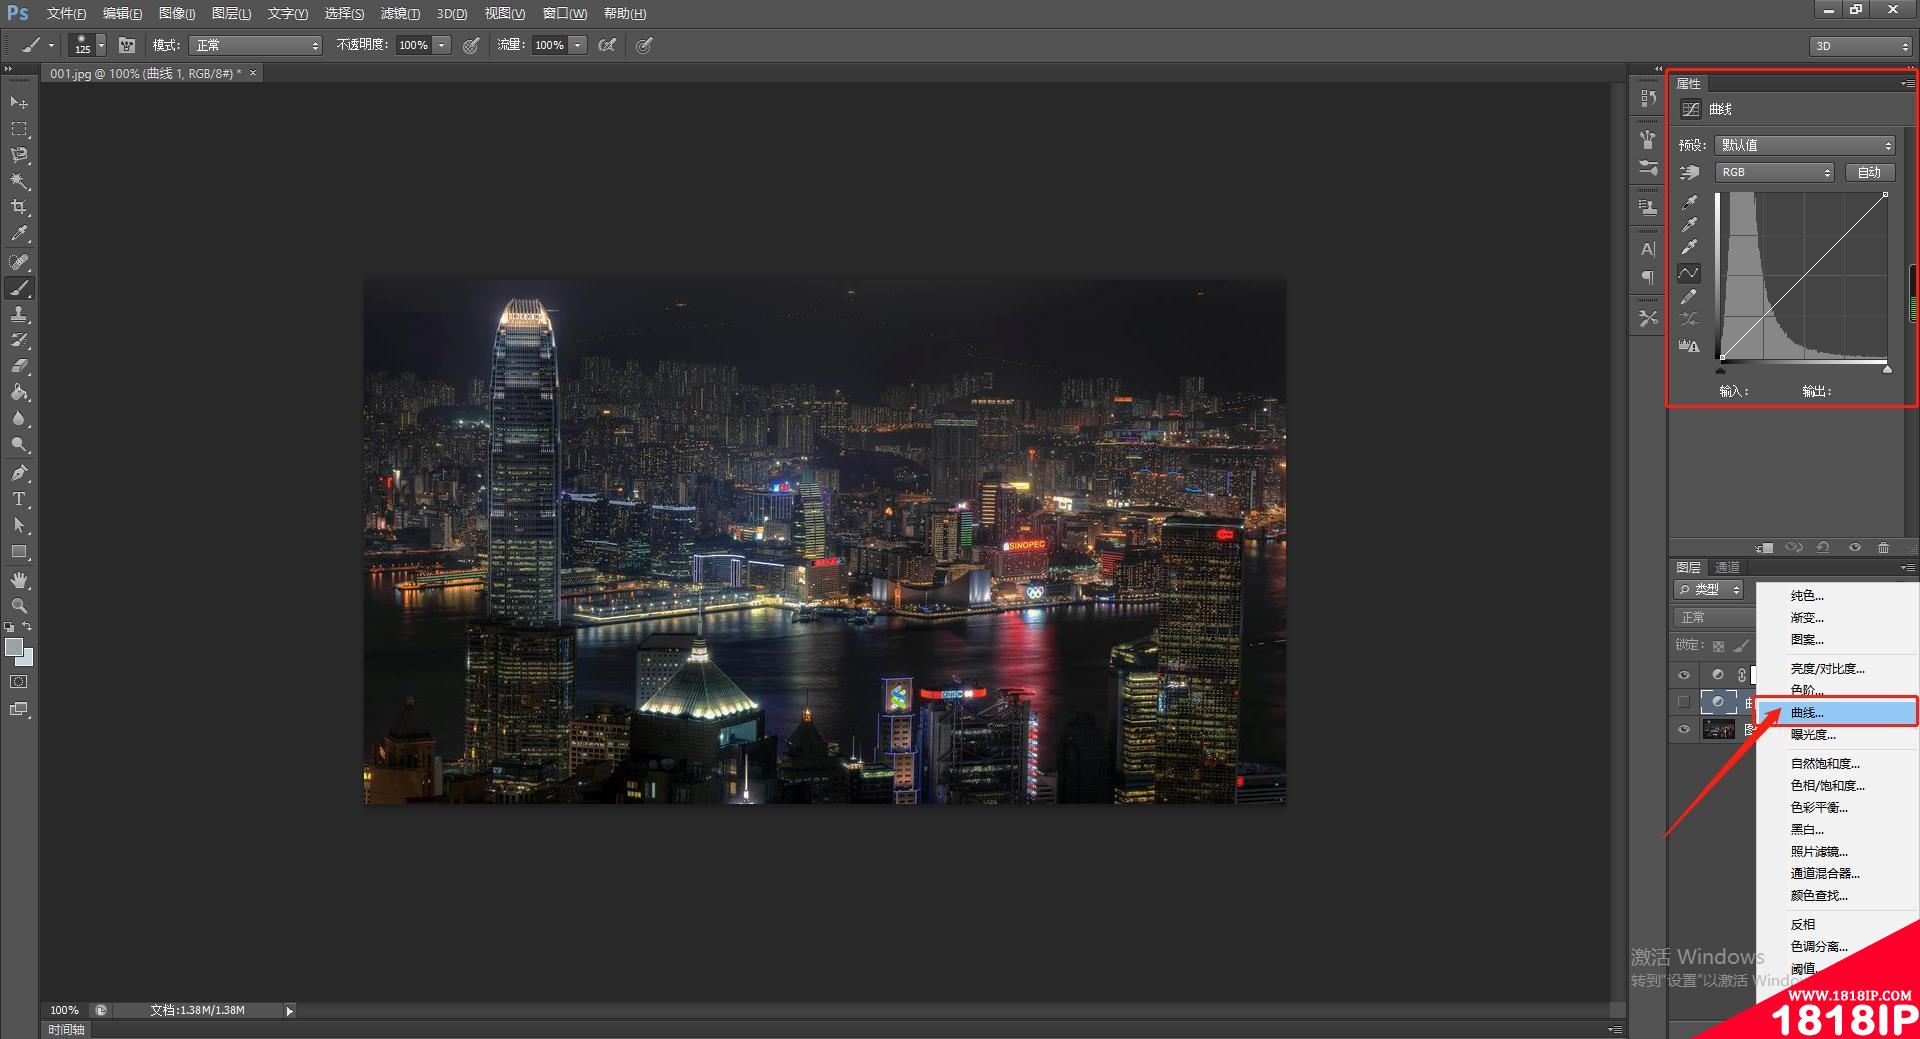Open the RGB channel dropdown
This screenshot has width=1920, height=1039.
click(1775, 172)
